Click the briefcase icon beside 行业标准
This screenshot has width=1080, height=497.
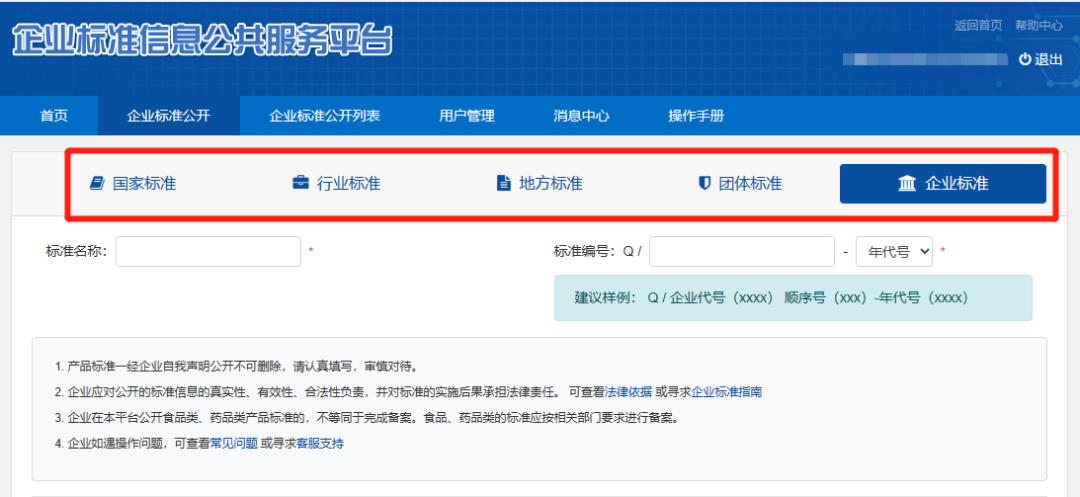point(300,184)
